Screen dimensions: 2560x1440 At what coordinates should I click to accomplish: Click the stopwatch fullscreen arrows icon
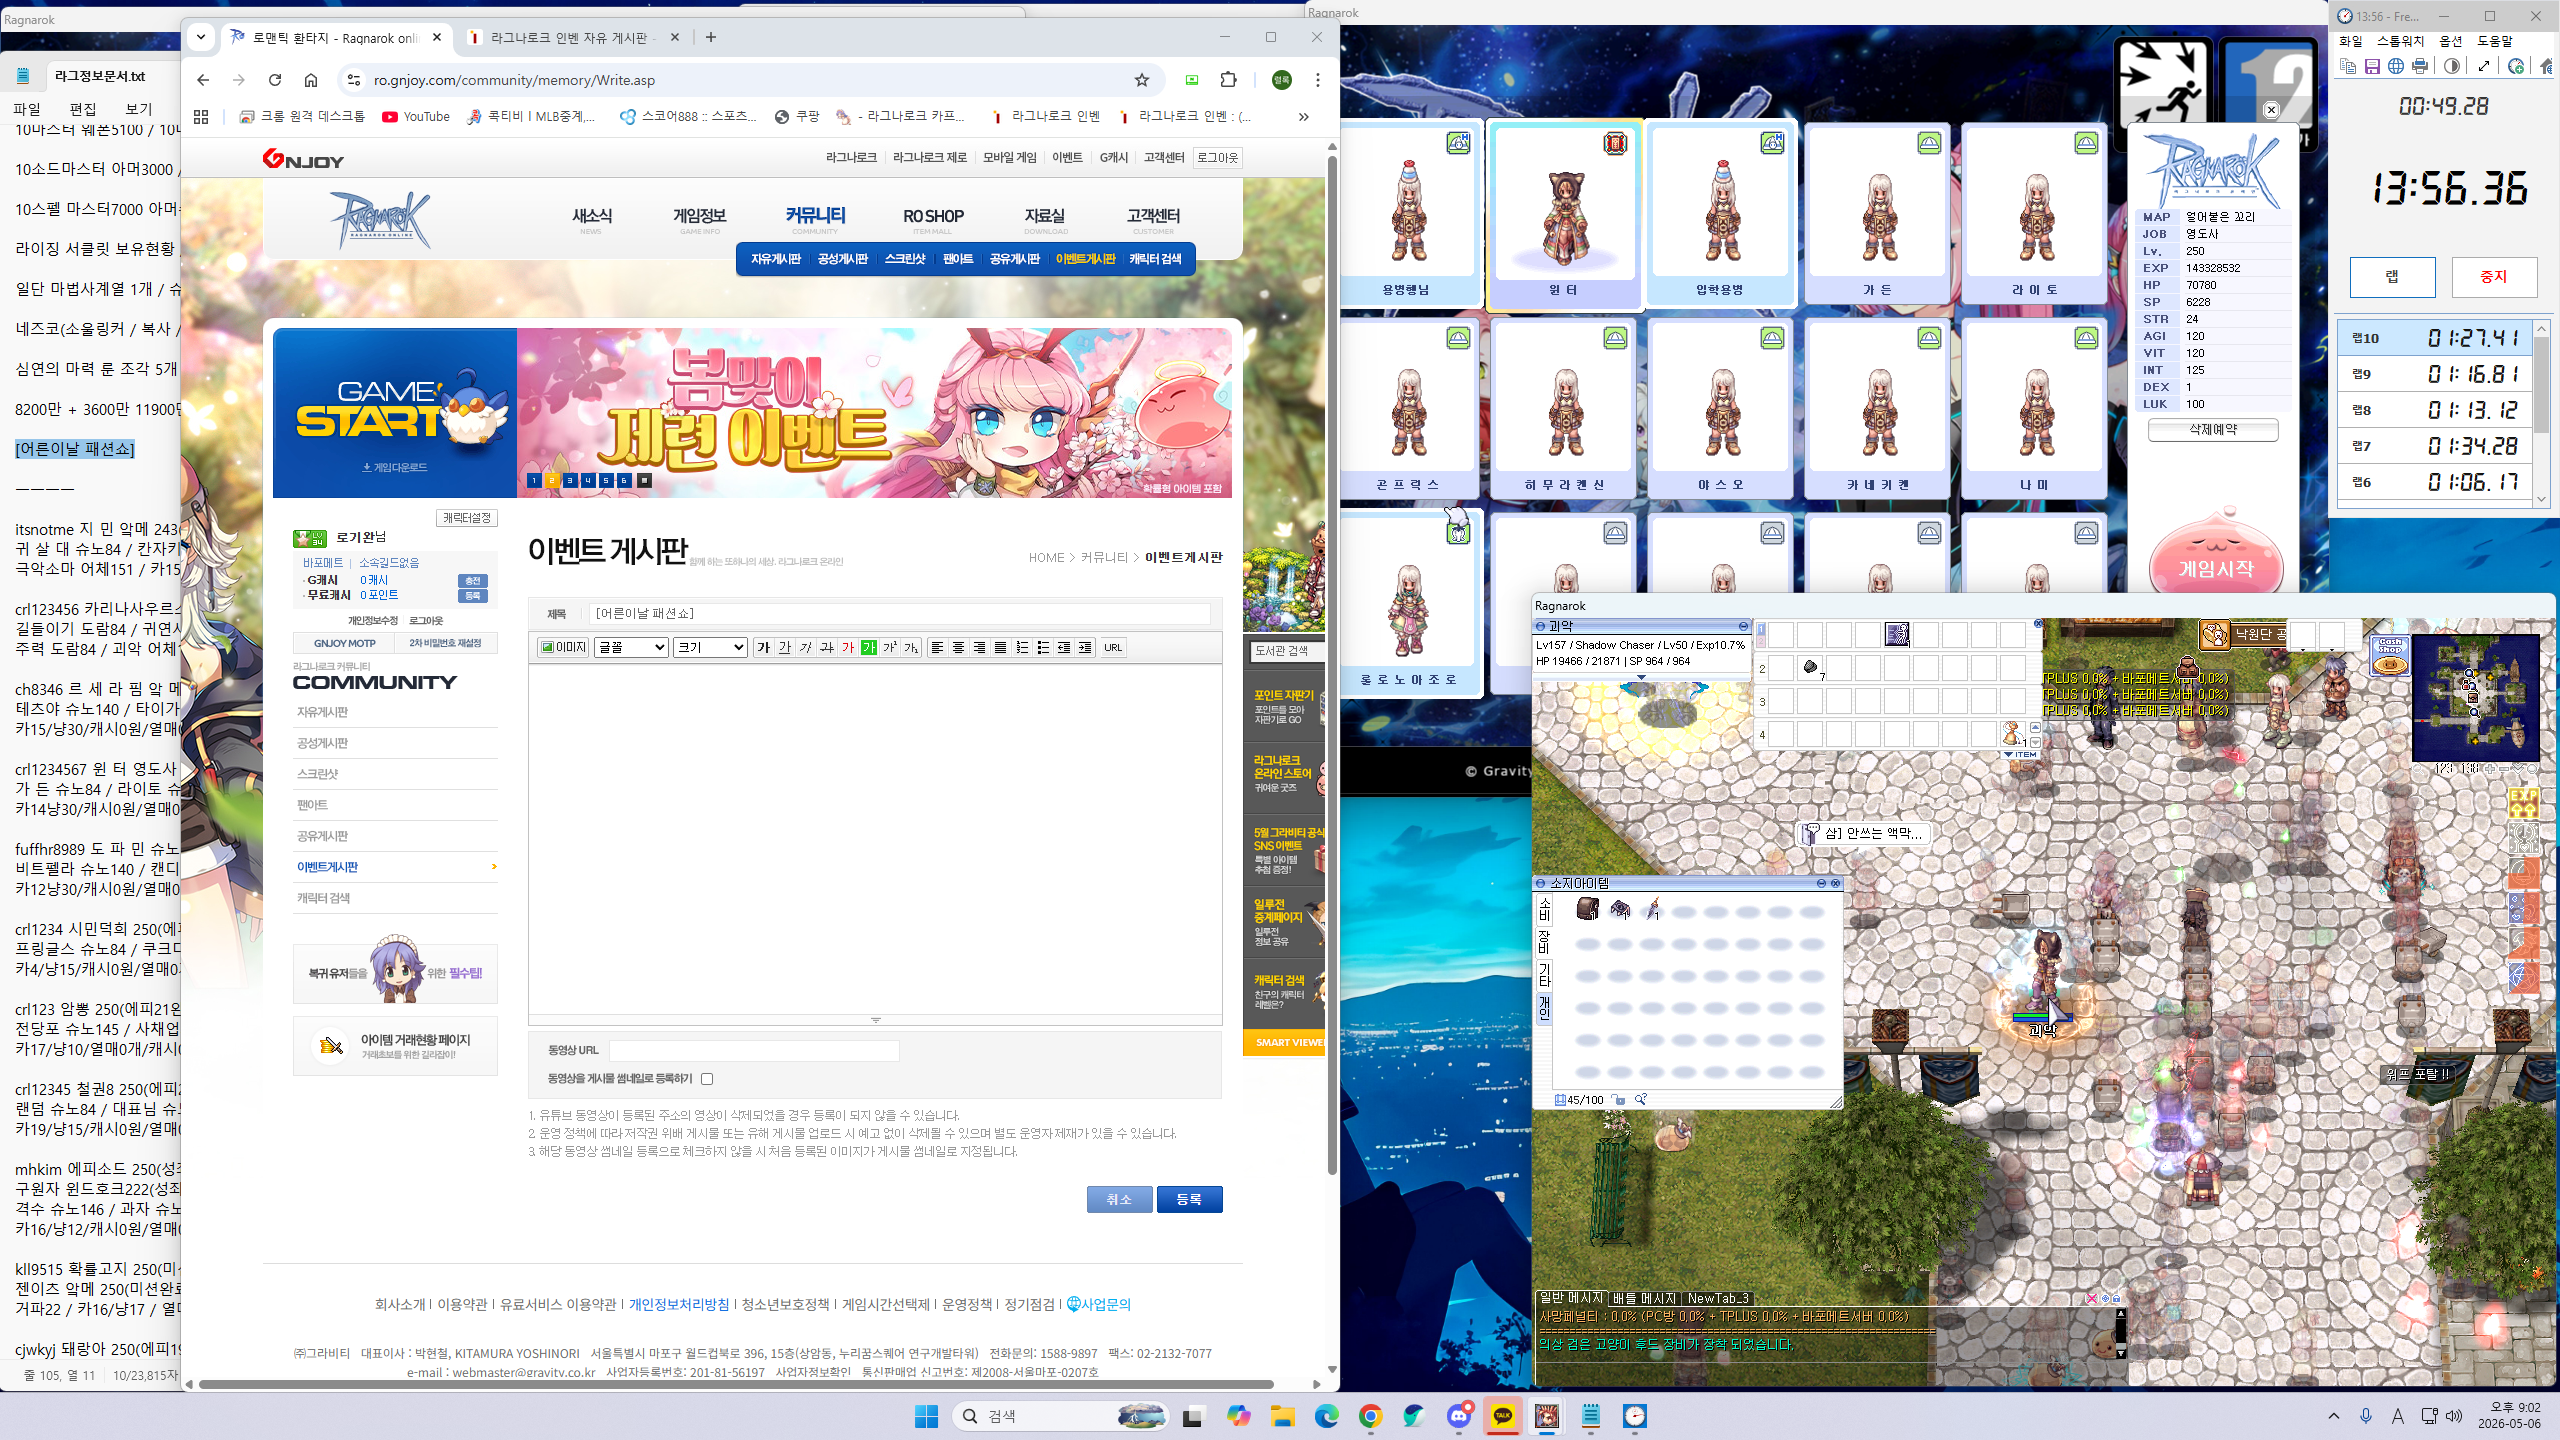pyautogui.click(x=2484, y=66)
